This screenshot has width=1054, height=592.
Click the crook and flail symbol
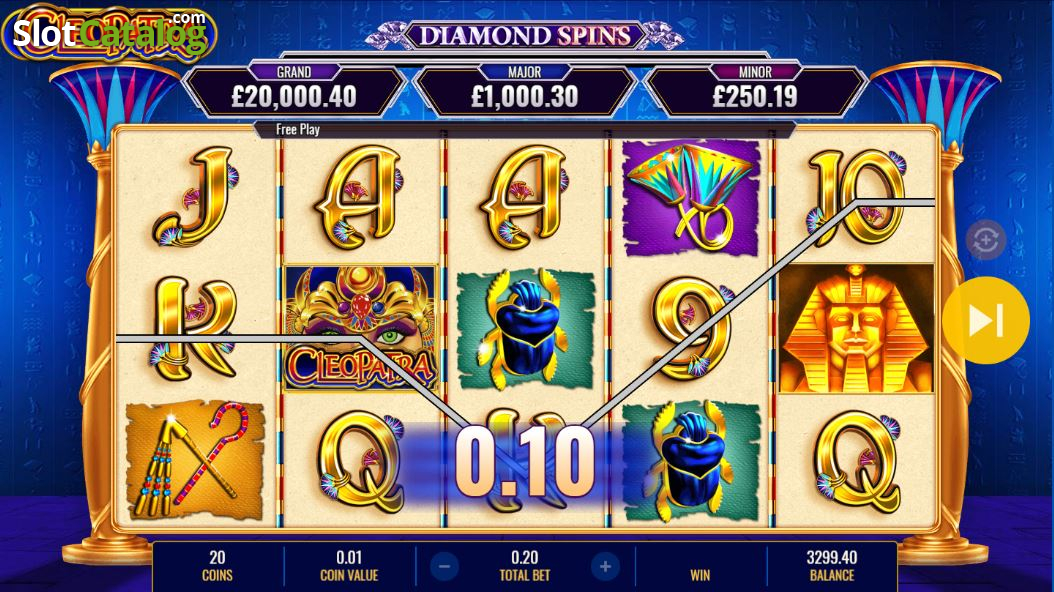(x=195, y=460)
